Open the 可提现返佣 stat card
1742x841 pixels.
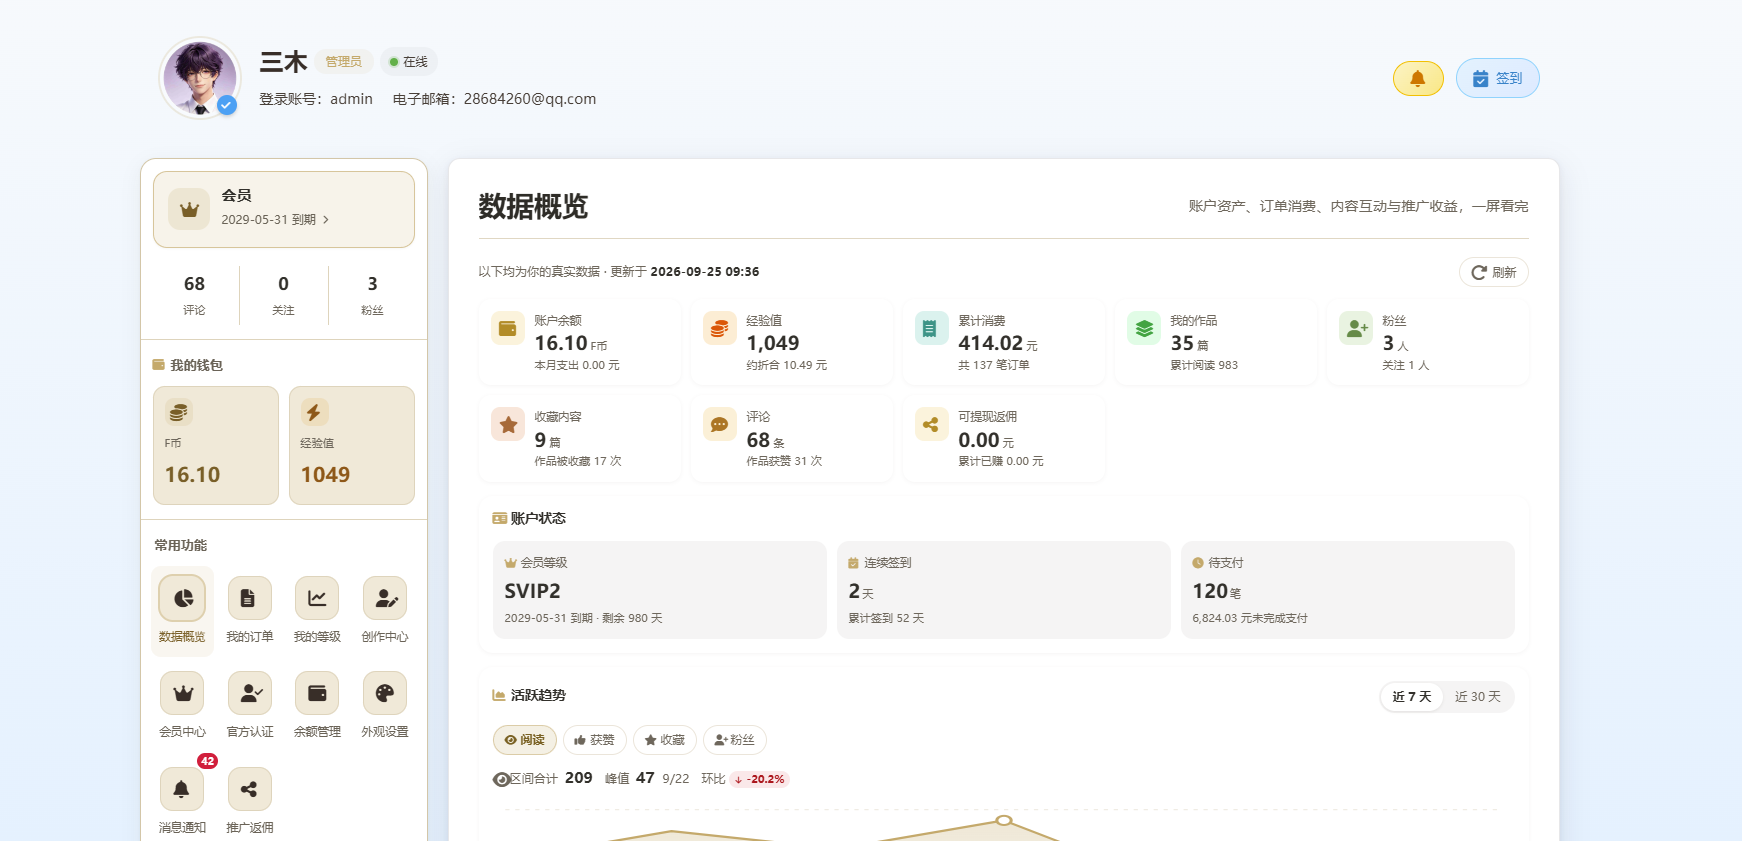click(1004, 438)
